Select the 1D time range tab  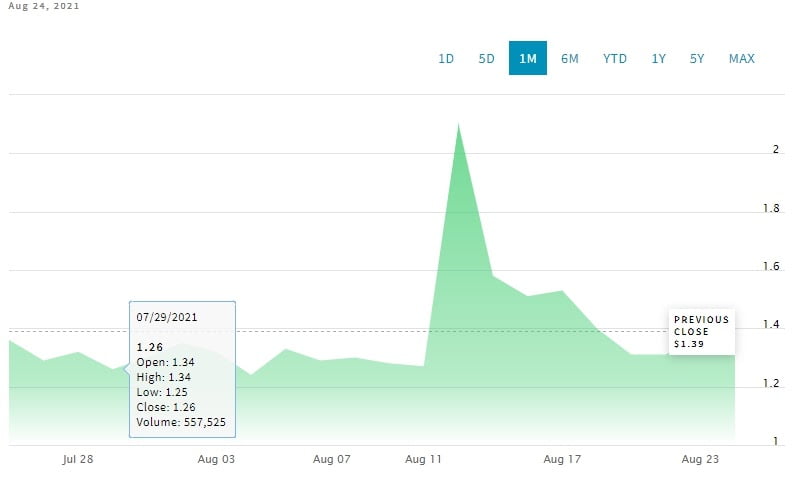coord(446,58)
